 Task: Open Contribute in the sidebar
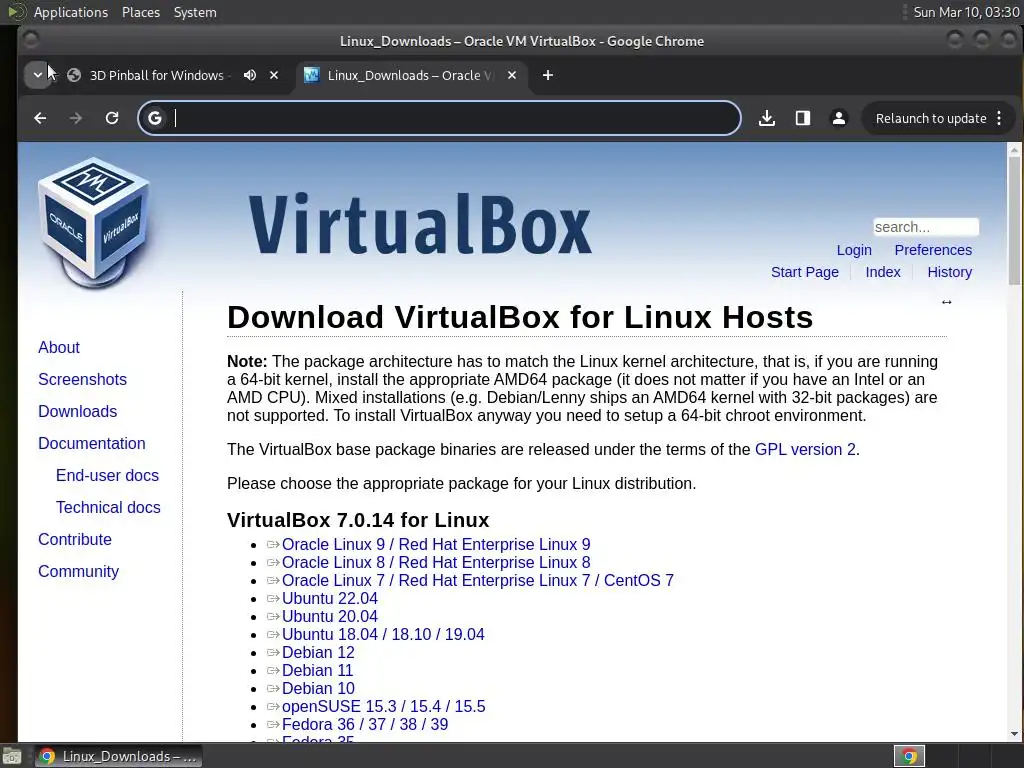pos(74,539)
